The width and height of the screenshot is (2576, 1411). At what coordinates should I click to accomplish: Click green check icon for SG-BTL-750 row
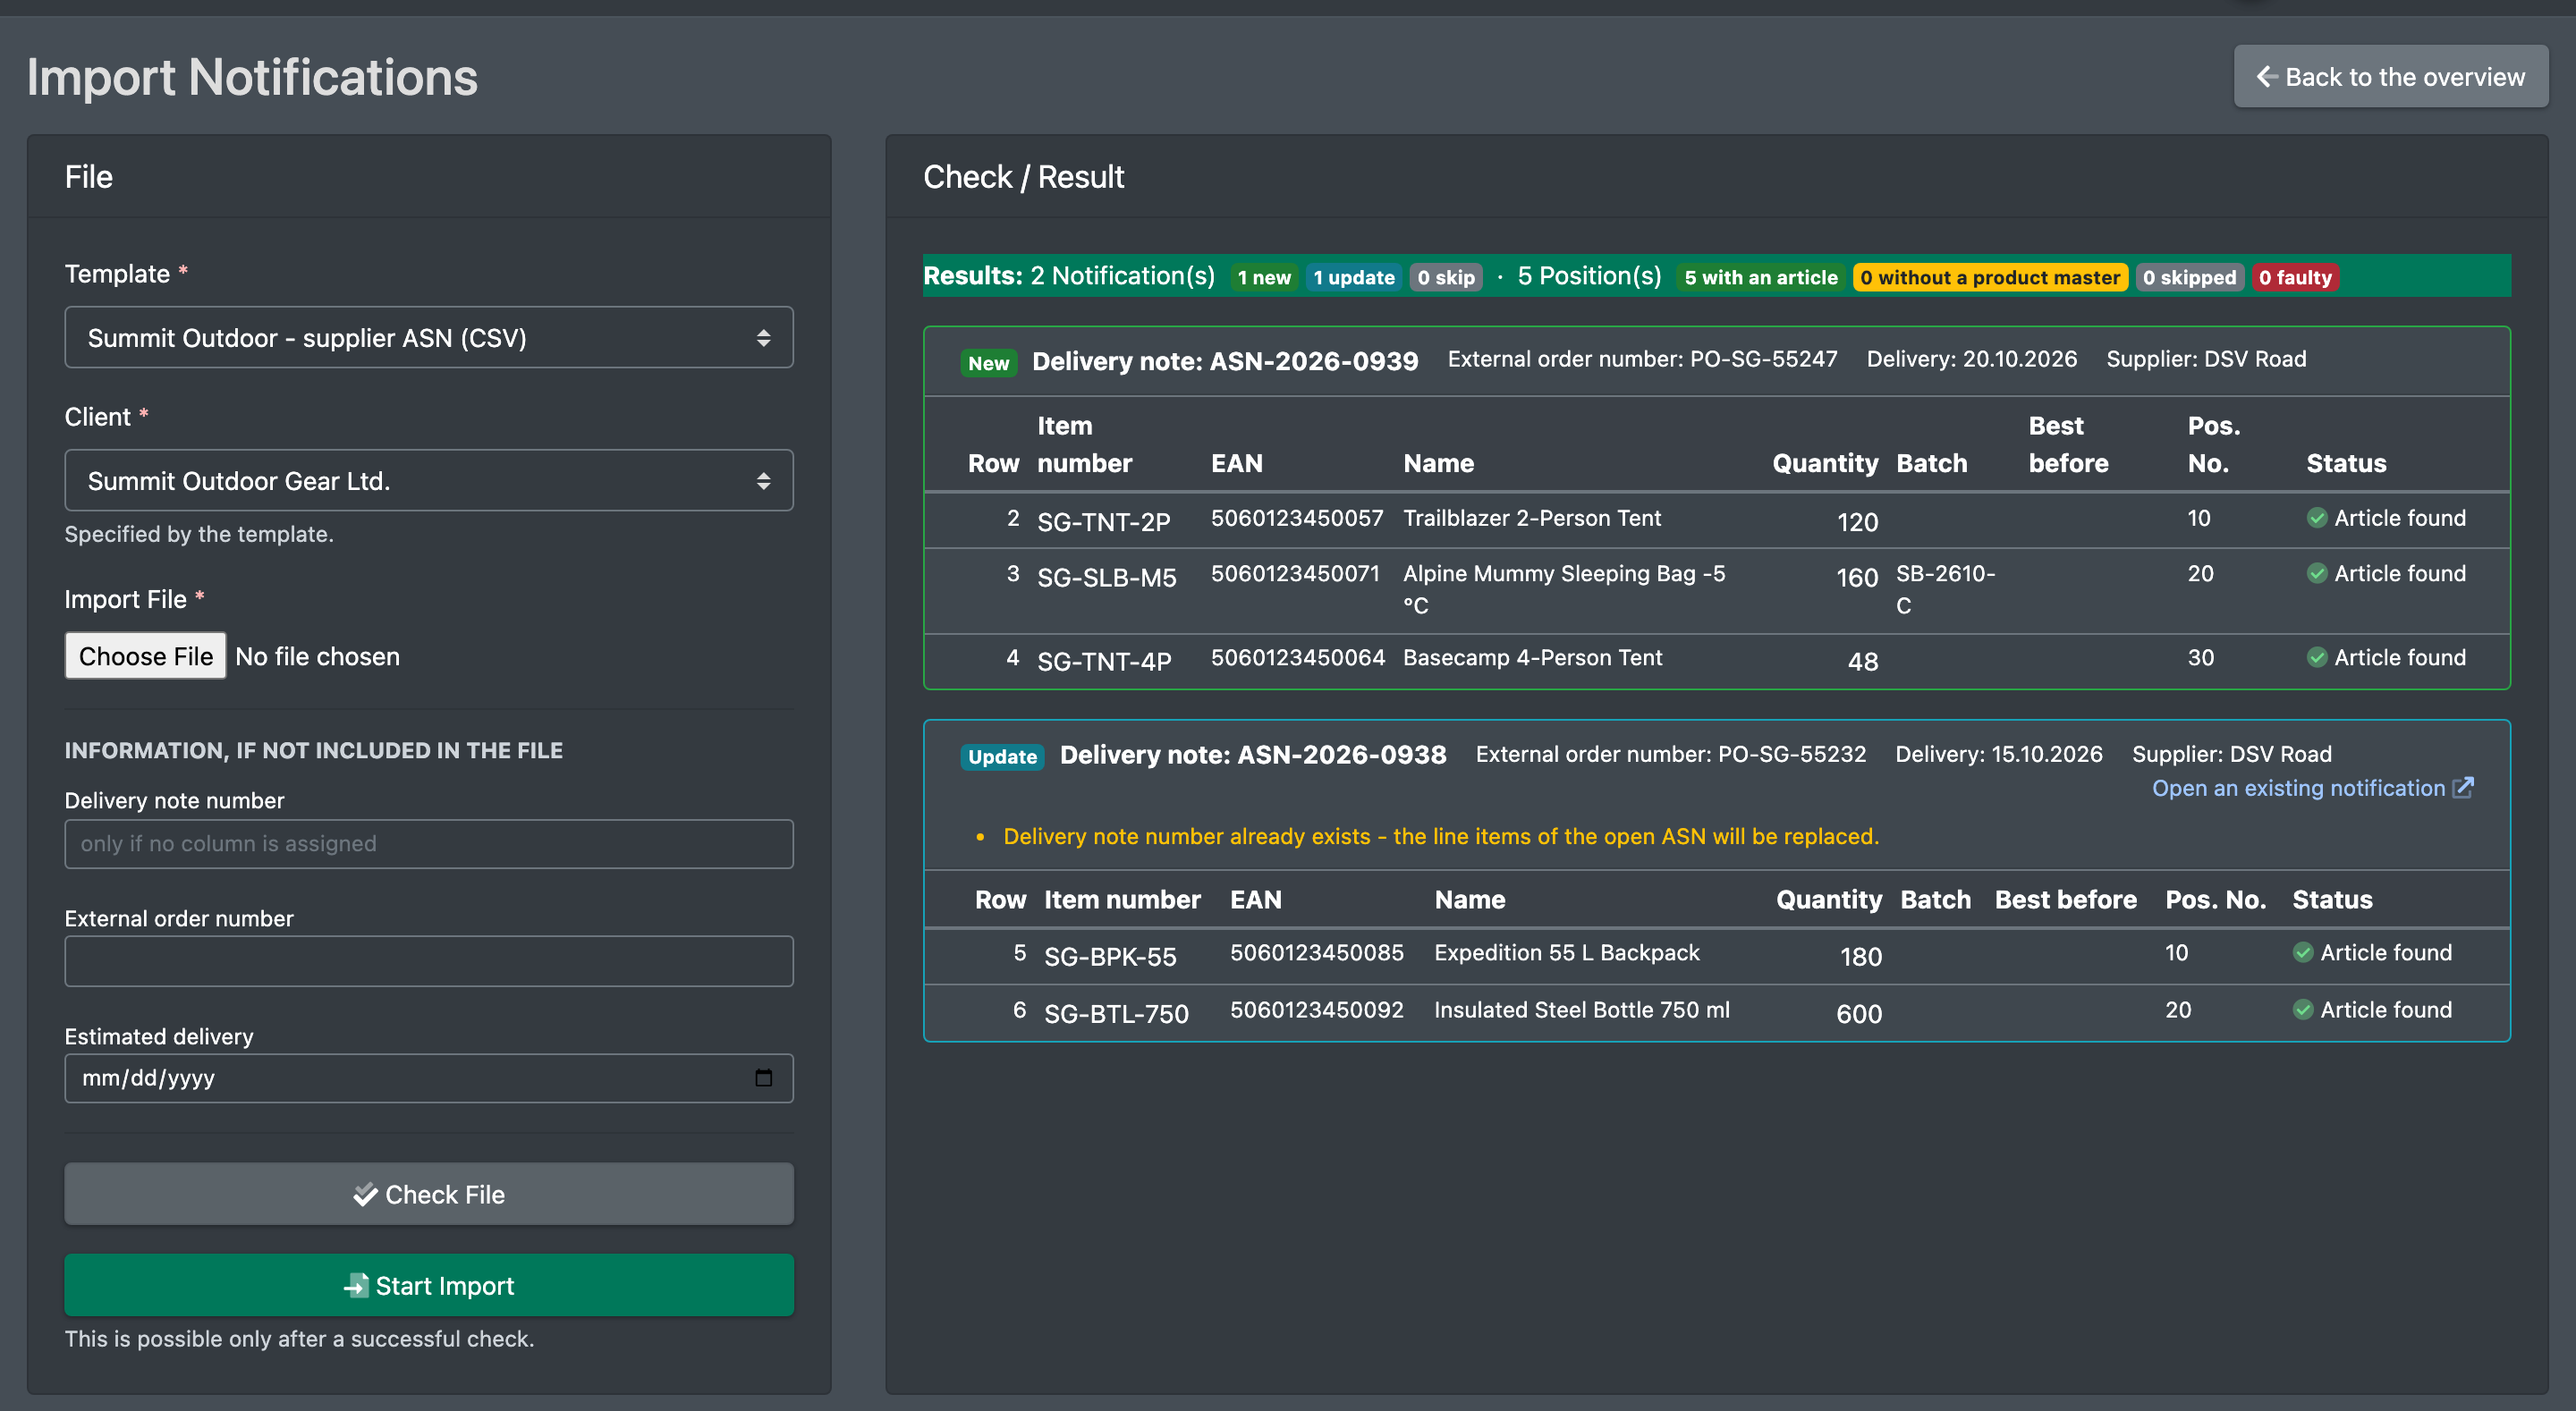pos(2302,1010)
